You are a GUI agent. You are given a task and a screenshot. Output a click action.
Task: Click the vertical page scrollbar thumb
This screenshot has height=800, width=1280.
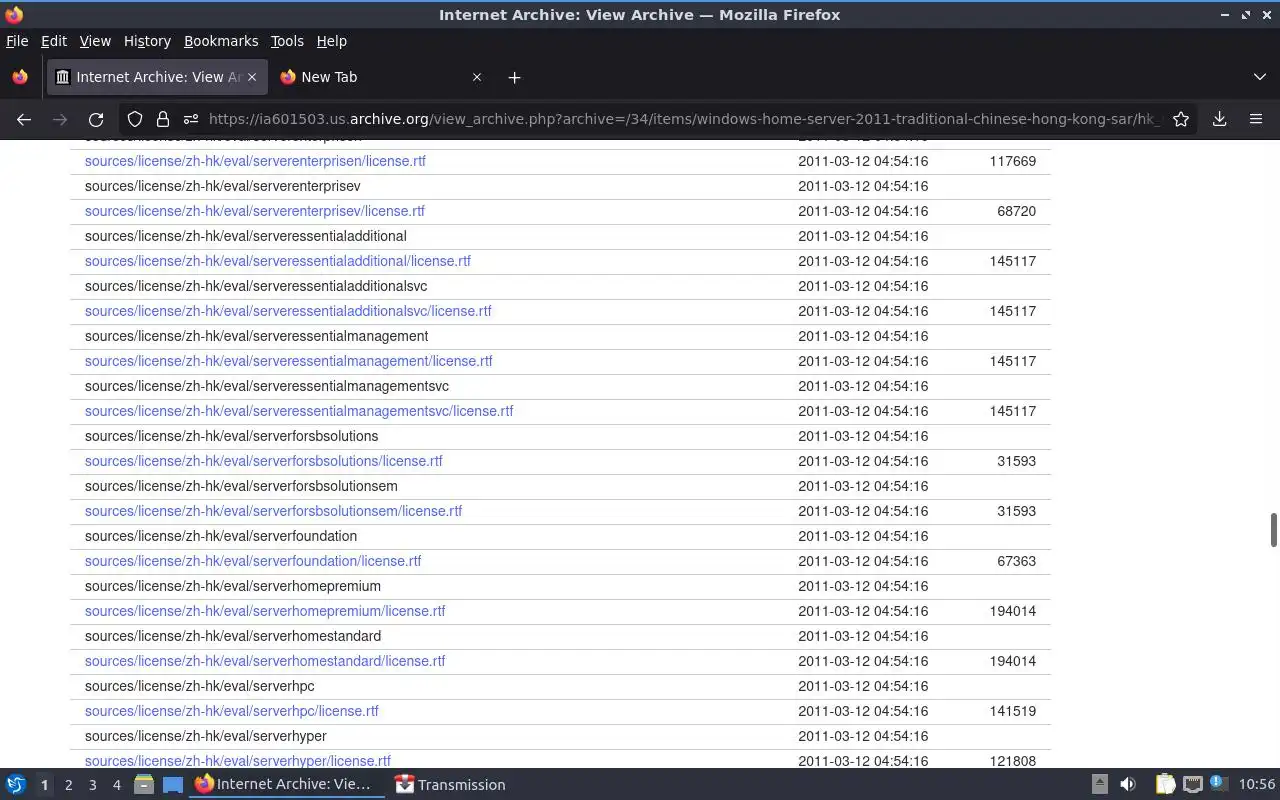[x=1274, y=530]
